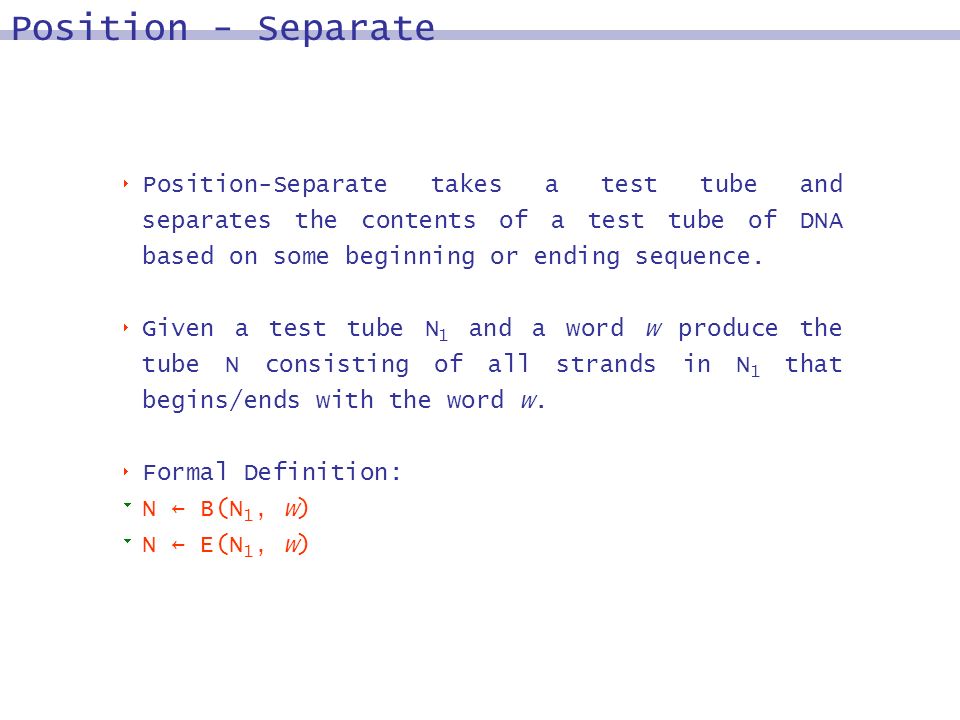Image resolution: width=960 pixels, height=720 pixels.
Task: Click the word 'Separate' in the title
Action: click(x=346, y=28)
